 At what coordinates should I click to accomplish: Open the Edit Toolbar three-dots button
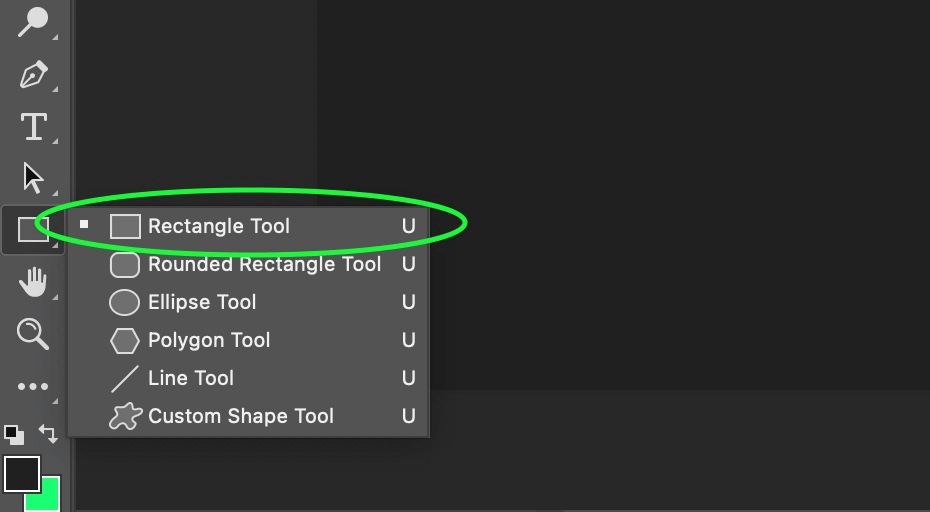pos(33,387)
